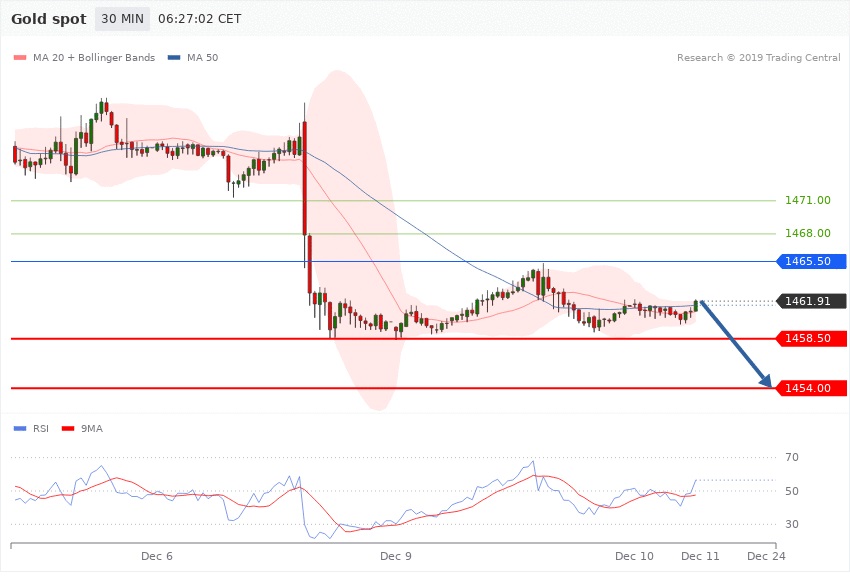
Task: Click the red 9MA legend swatch
Action: [x=68, y=429]
